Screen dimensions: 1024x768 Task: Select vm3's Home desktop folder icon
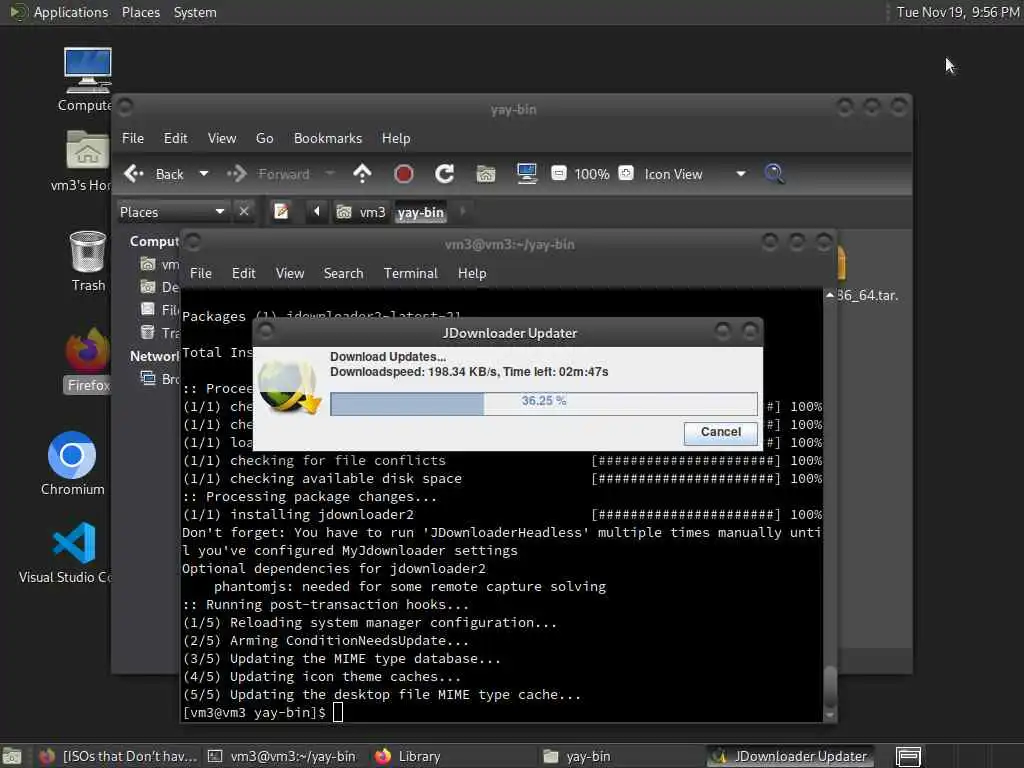[83, 160]
